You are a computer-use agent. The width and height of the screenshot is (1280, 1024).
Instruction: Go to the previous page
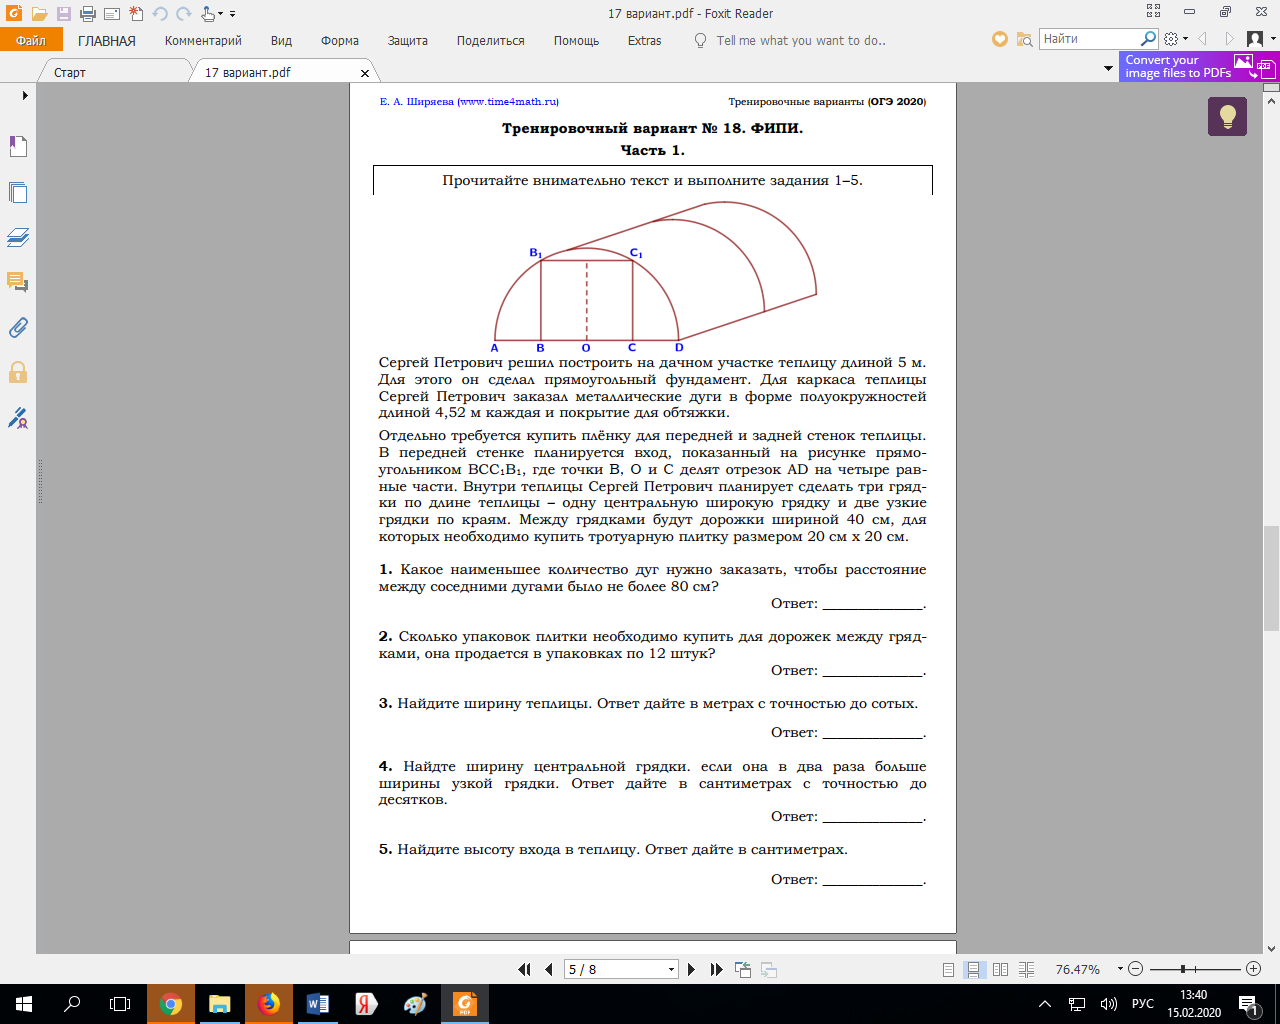point(549,969)
